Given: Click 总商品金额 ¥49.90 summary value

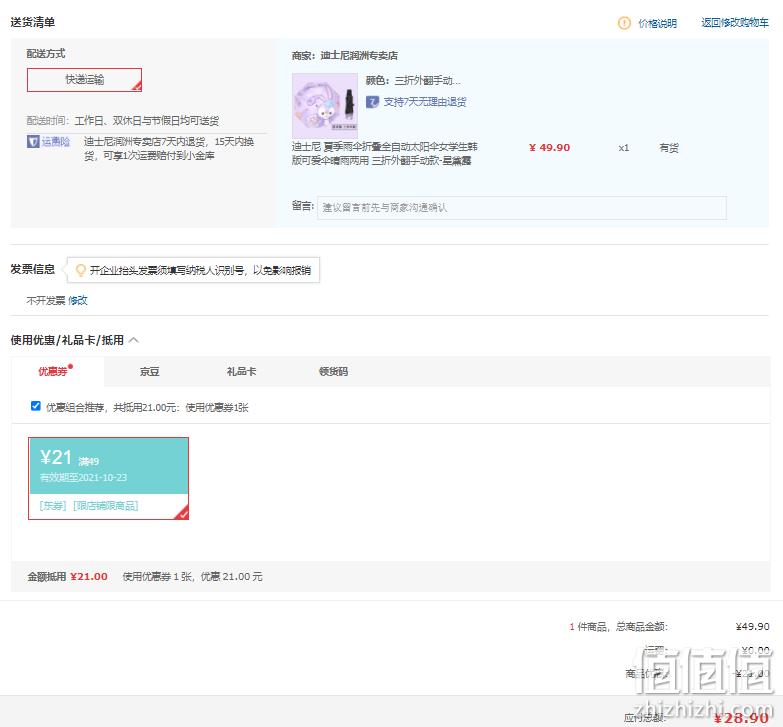Looking at the screenshot, I should point(753,627).
